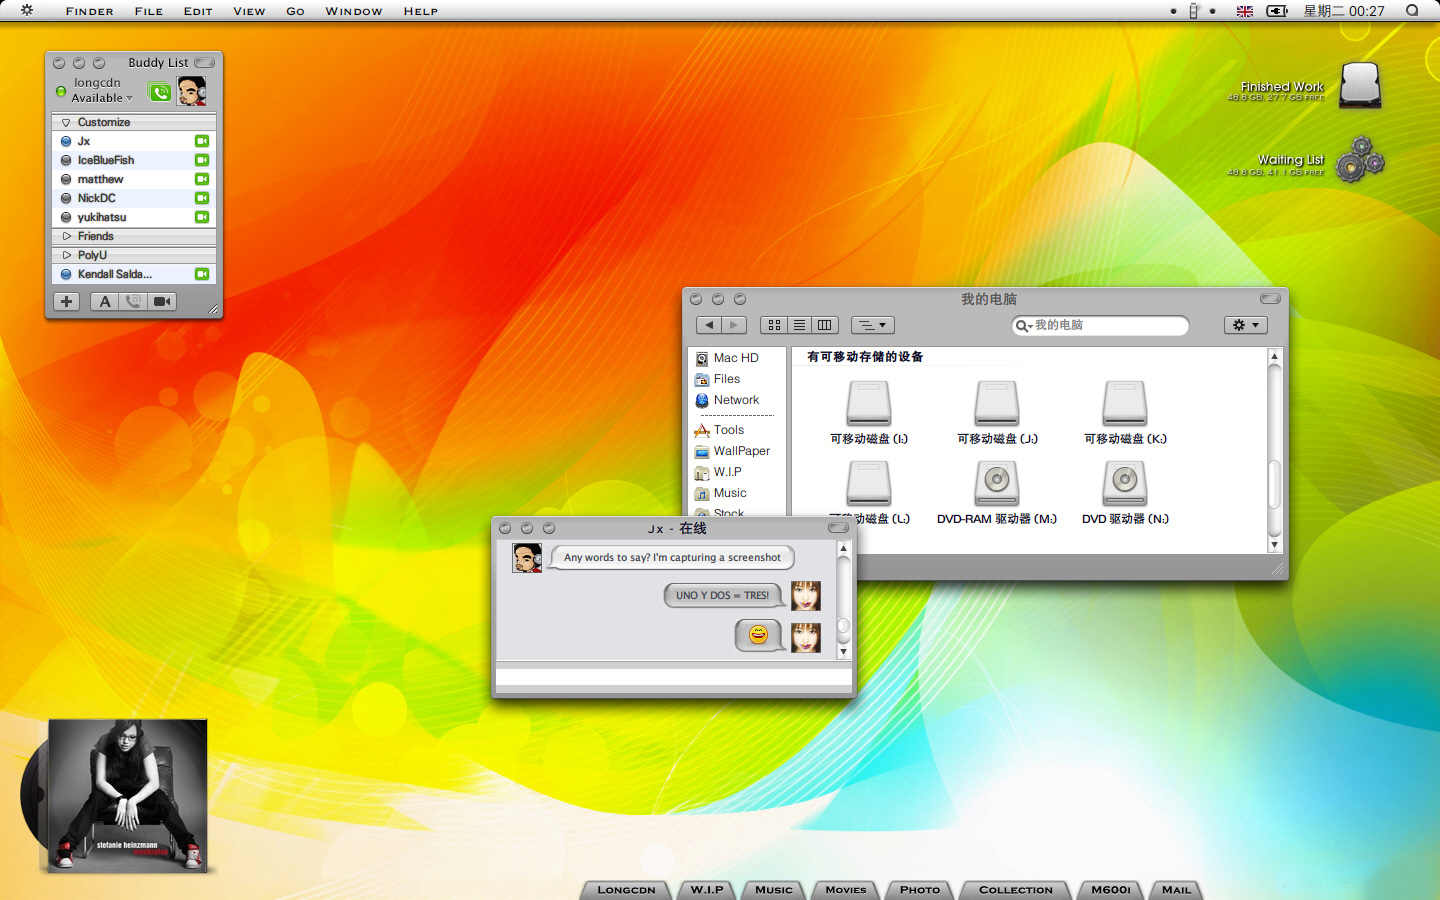1440x900 pixels.
Task: Open the File menu
Action: click(x=149, y=11)
